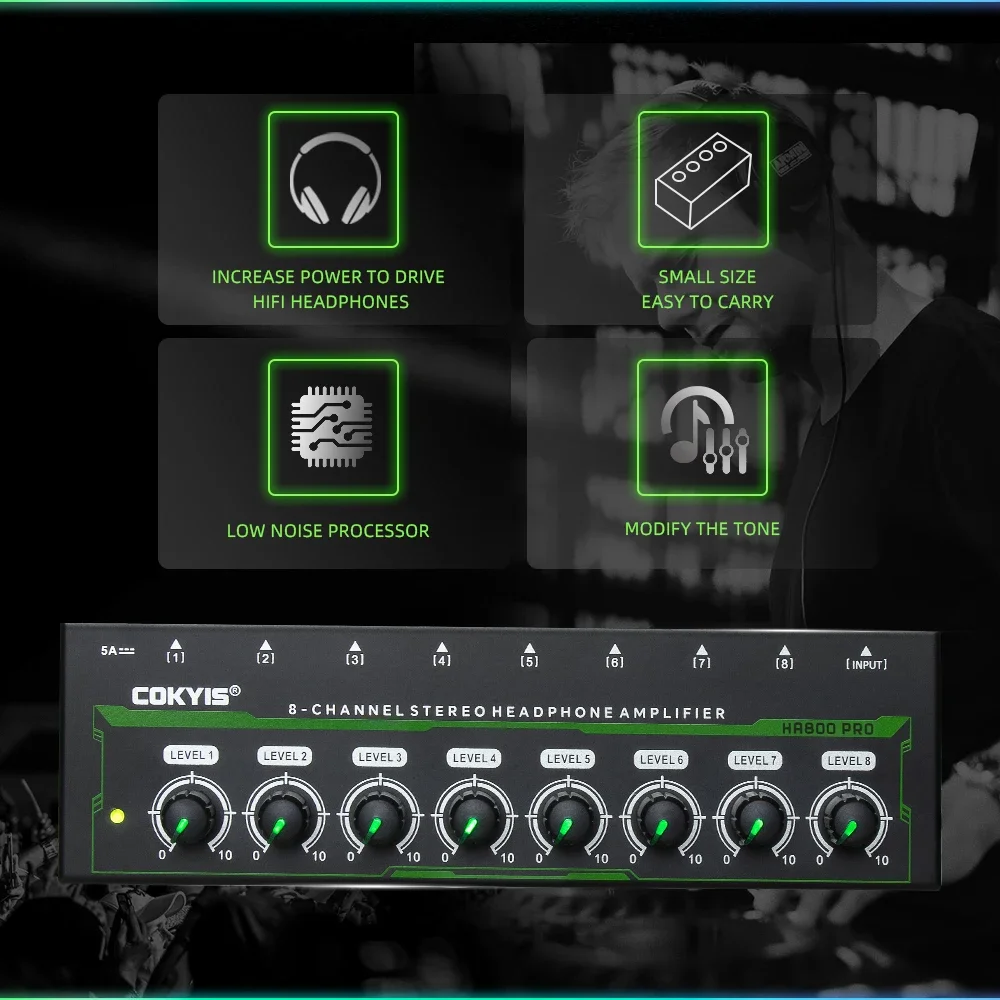Click the triangle marker above [INPUT]
Screen dimensions: 1000x1000
pyautogui.click(x=866, y=651)
